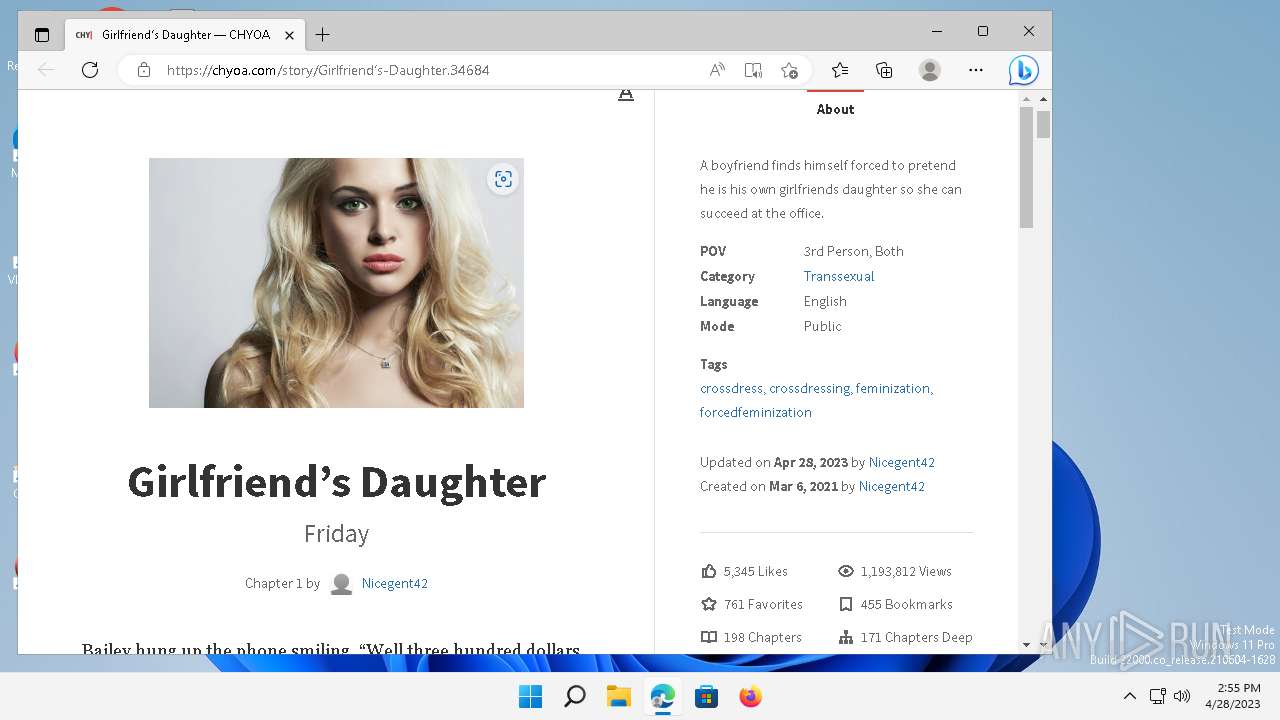Open Firefox from the taskbar
1280x720 pixels.
pos(750,696)
